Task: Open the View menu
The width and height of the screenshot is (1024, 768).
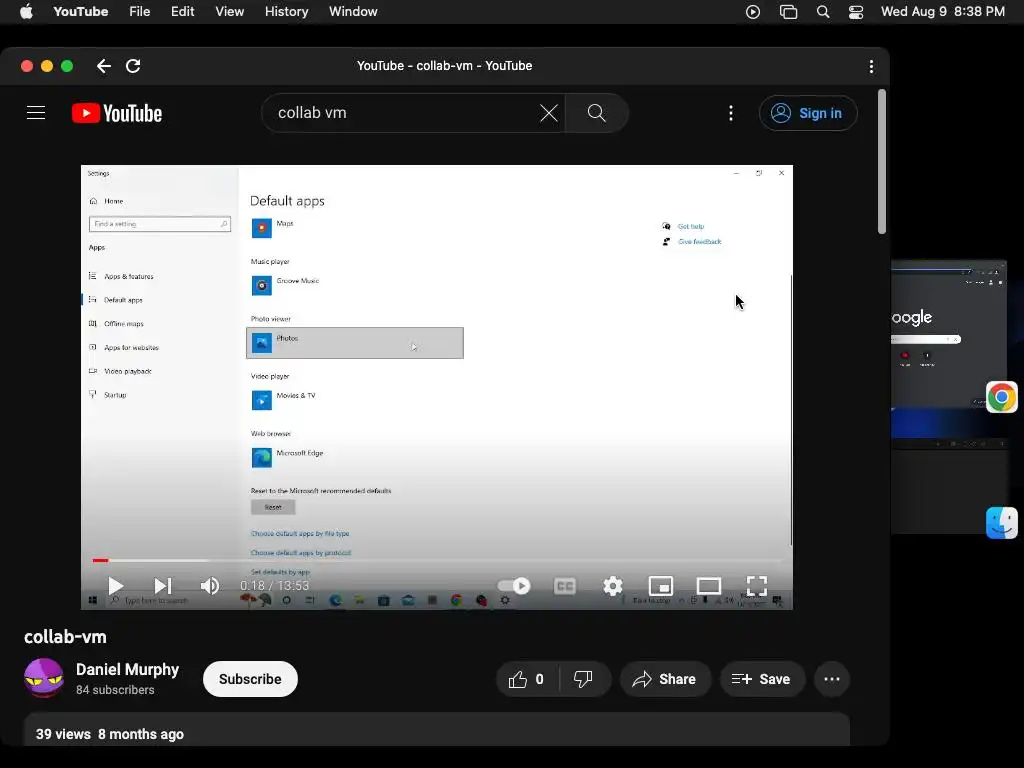Action: click(x=230, y=12)
